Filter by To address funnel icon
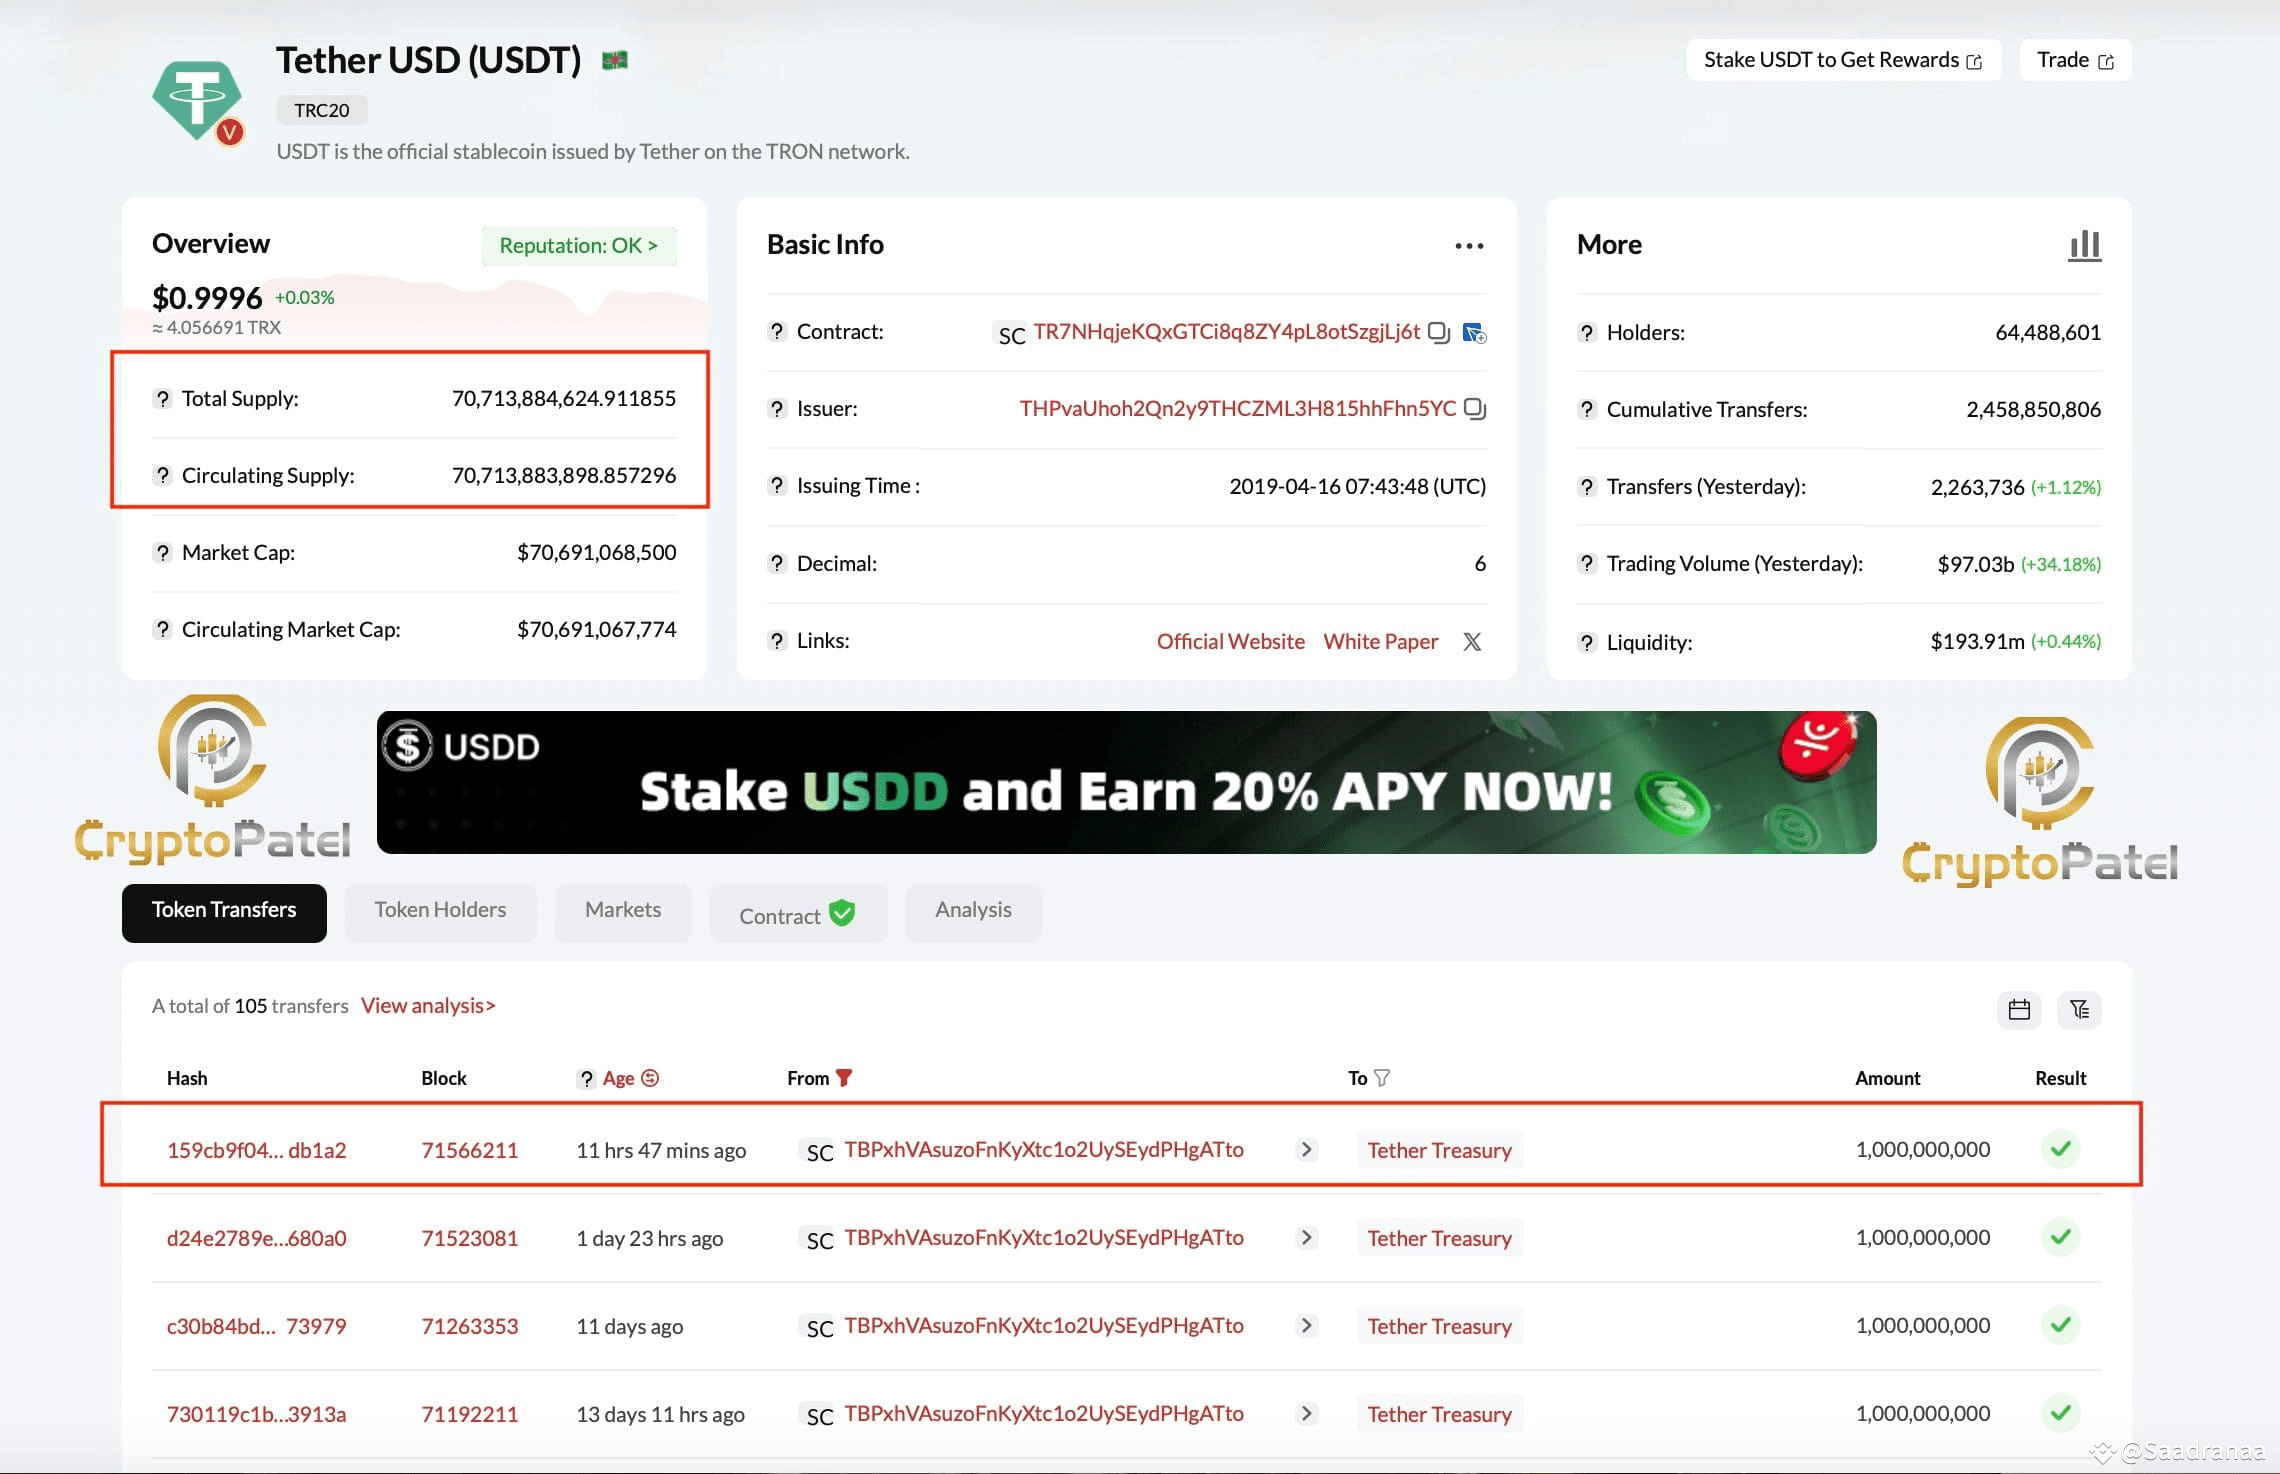Image resolution: width=2280 pixels, height=1474 pixels. coord(1382,1078)
